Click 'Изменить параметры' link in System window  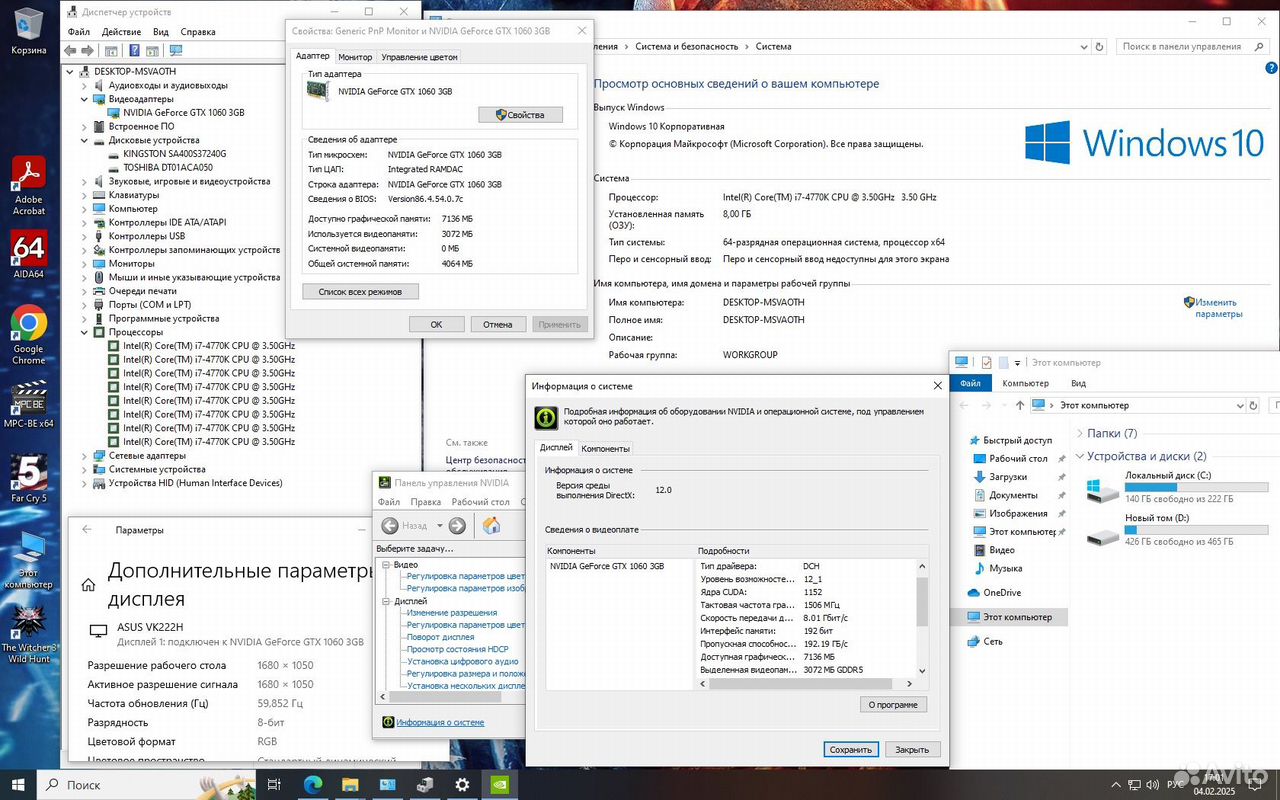[1218, 308]
